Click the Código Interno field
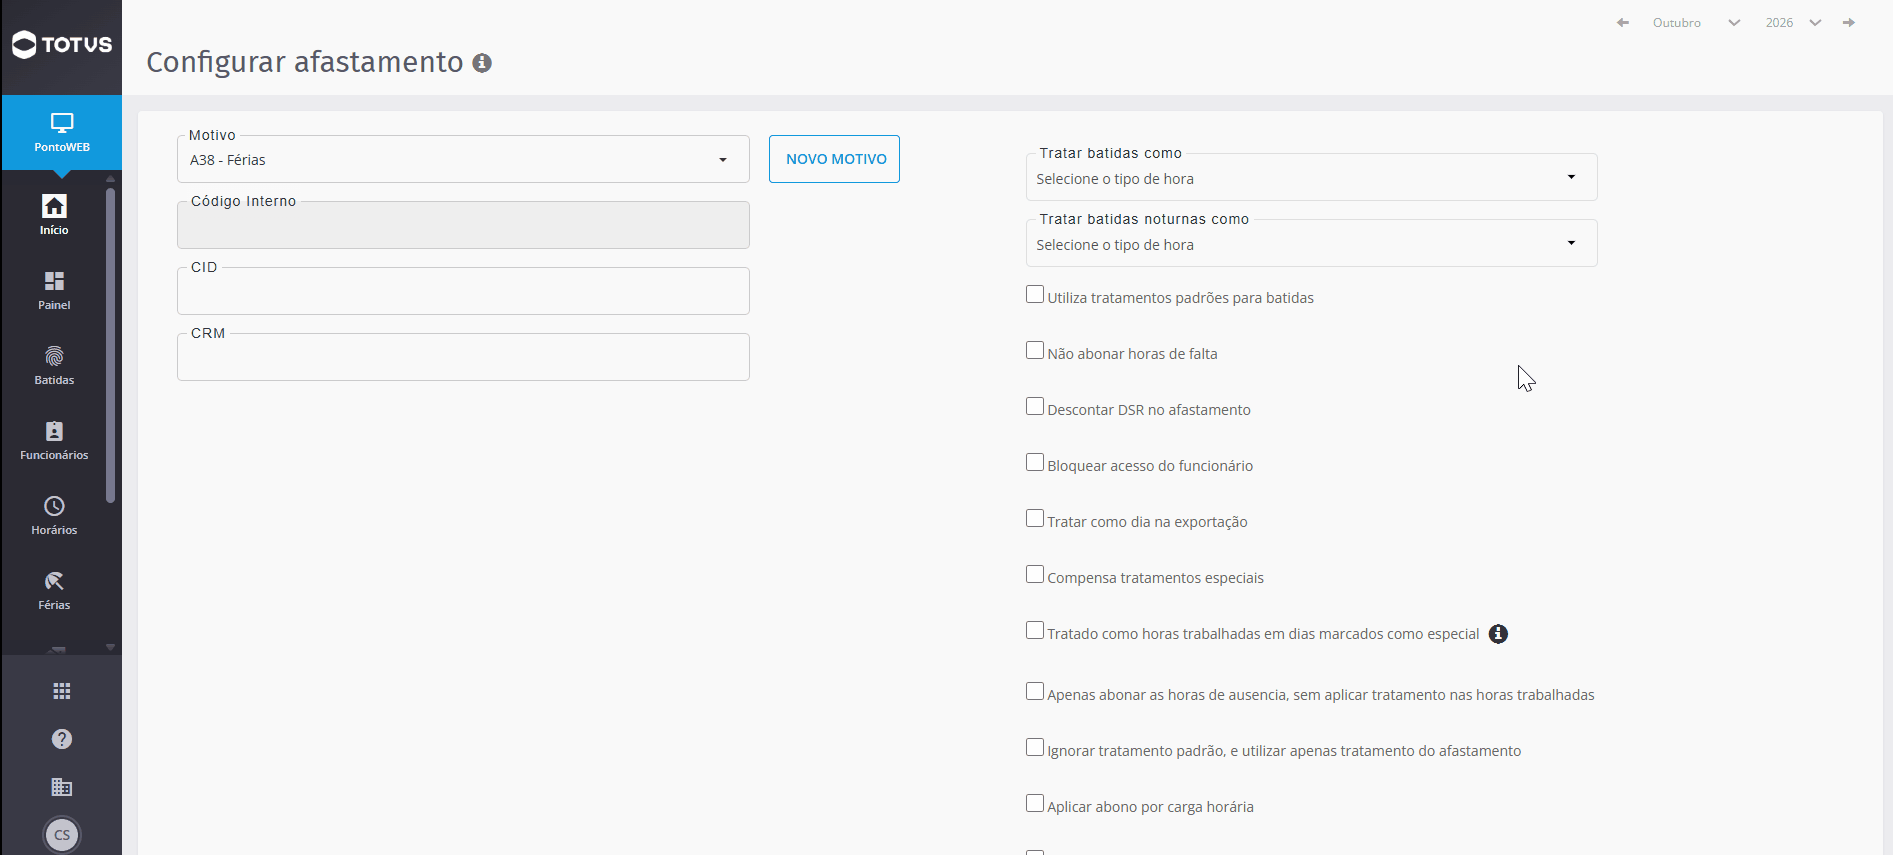The width and height of the screenshot is (1893, 855). pyautogui.click(x=463, y=225)
